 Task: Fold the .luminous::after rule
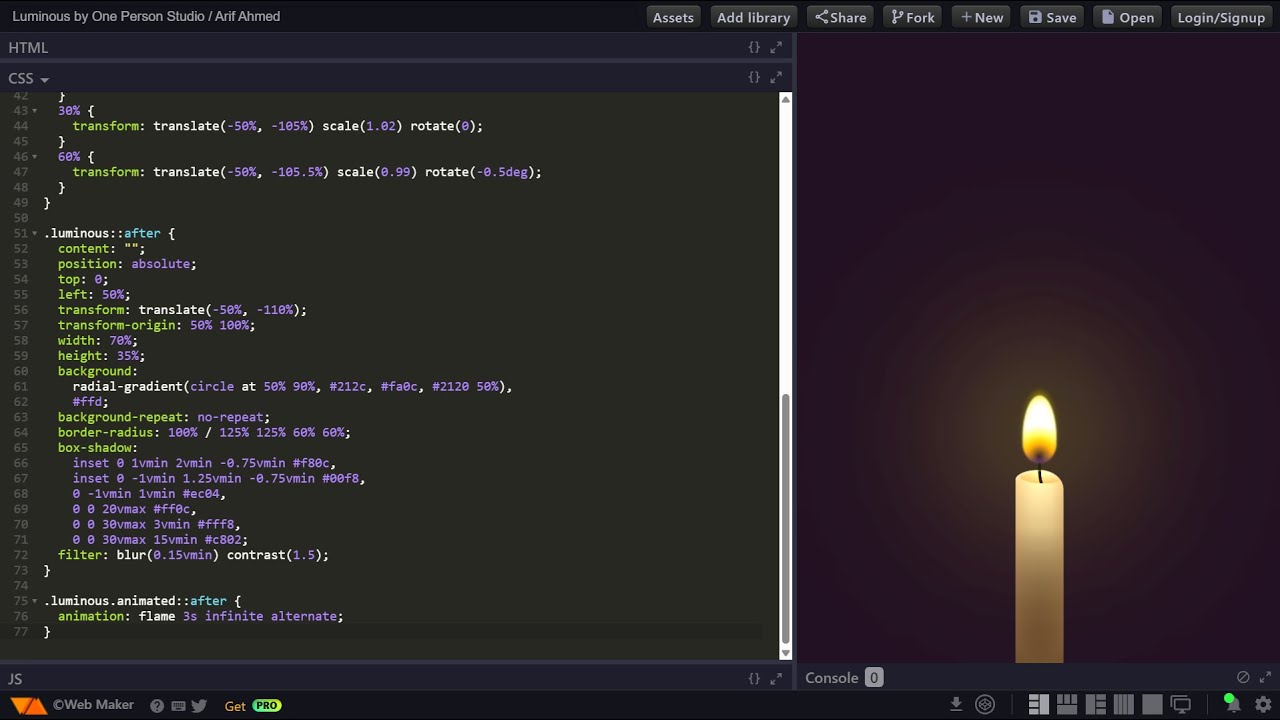coord(35,233)
